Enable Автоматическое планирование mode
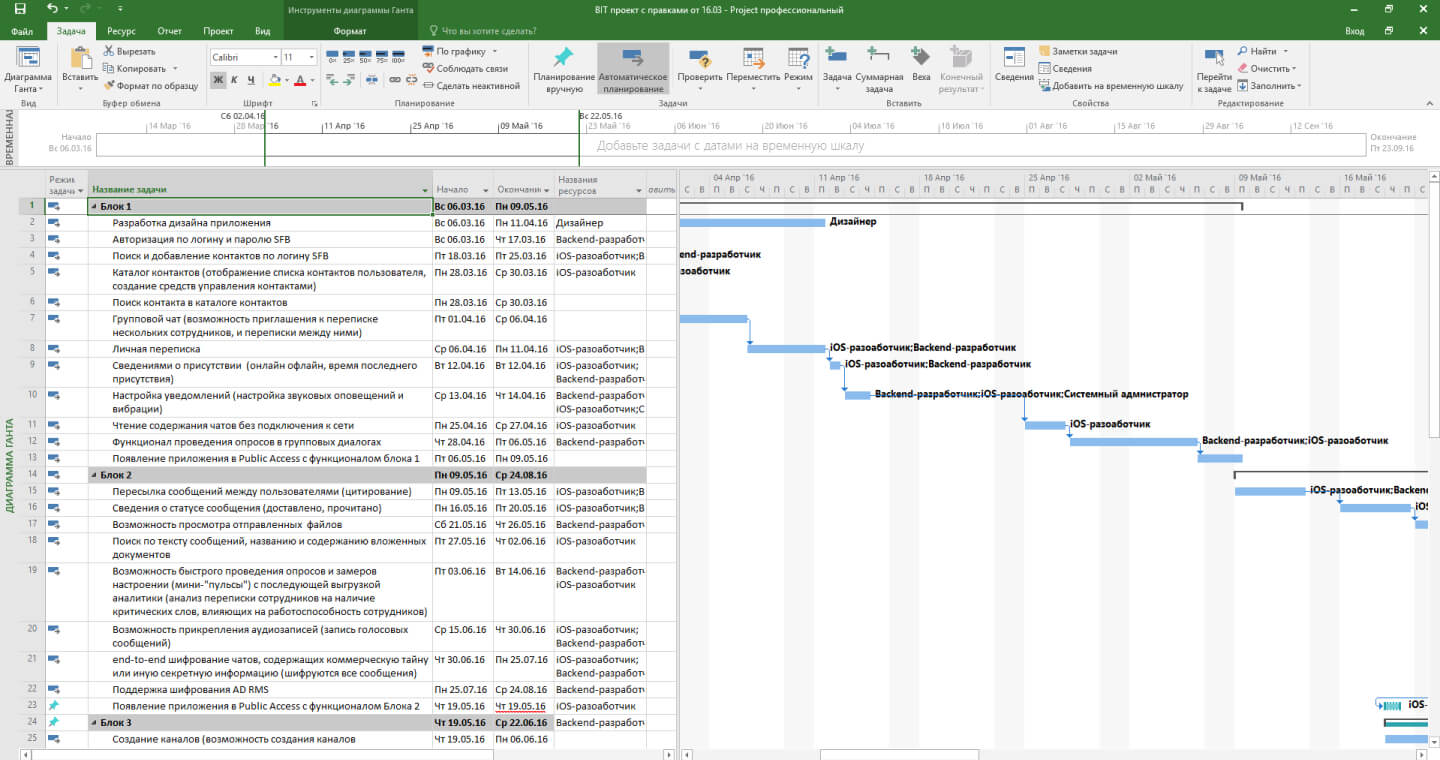This screenshot has height=760, width=1440. [632, 59]
